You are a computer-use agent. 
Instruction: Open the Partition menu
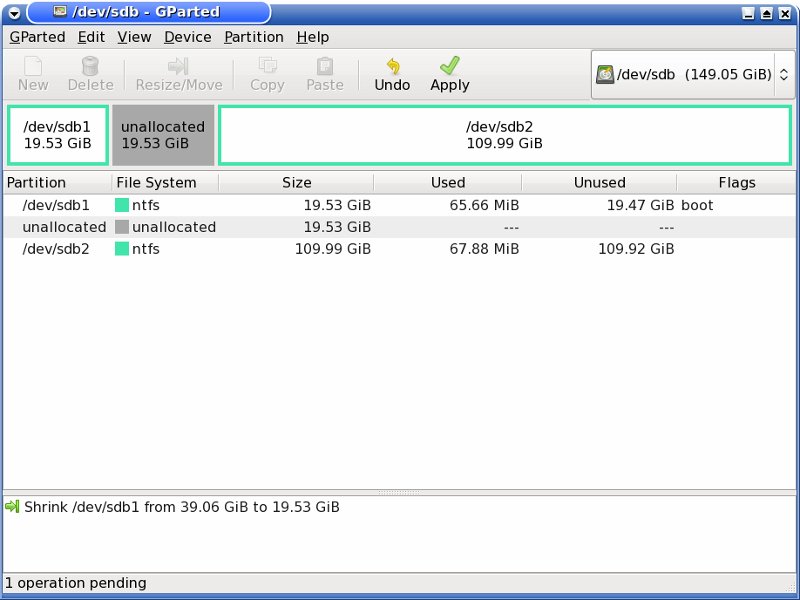253,37
